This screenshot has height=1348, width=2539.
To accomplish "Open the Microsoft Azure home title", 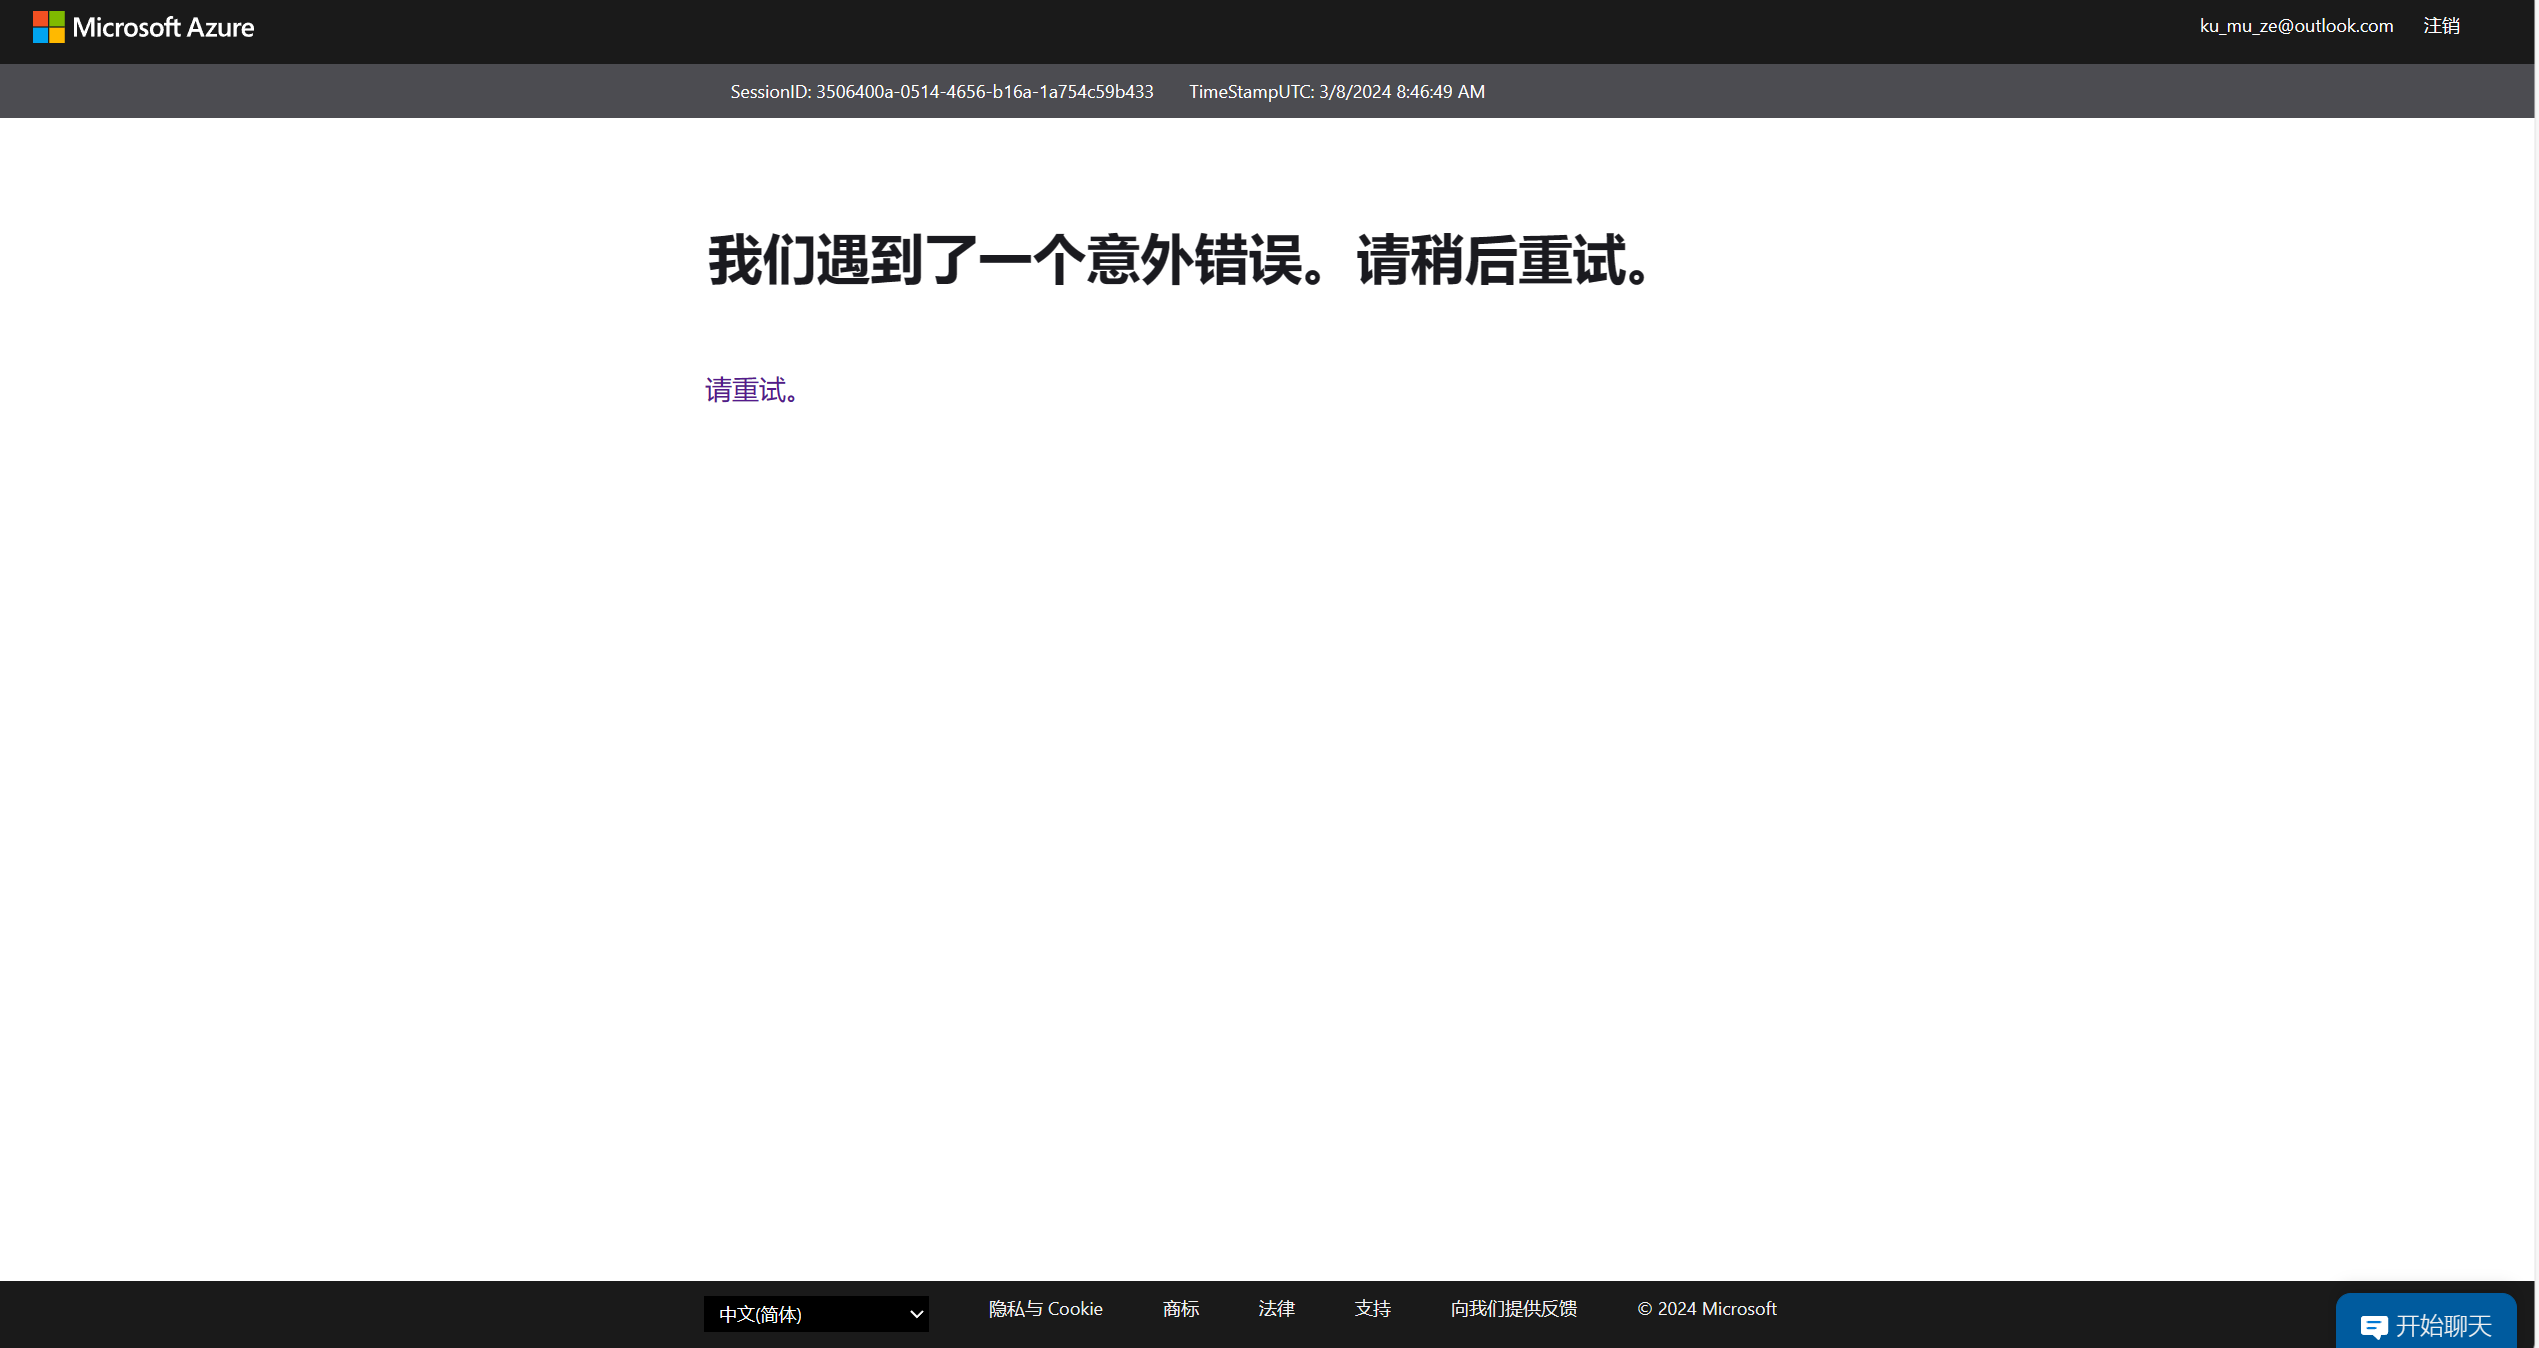I will pyautogui.click(x=163, y=27).
